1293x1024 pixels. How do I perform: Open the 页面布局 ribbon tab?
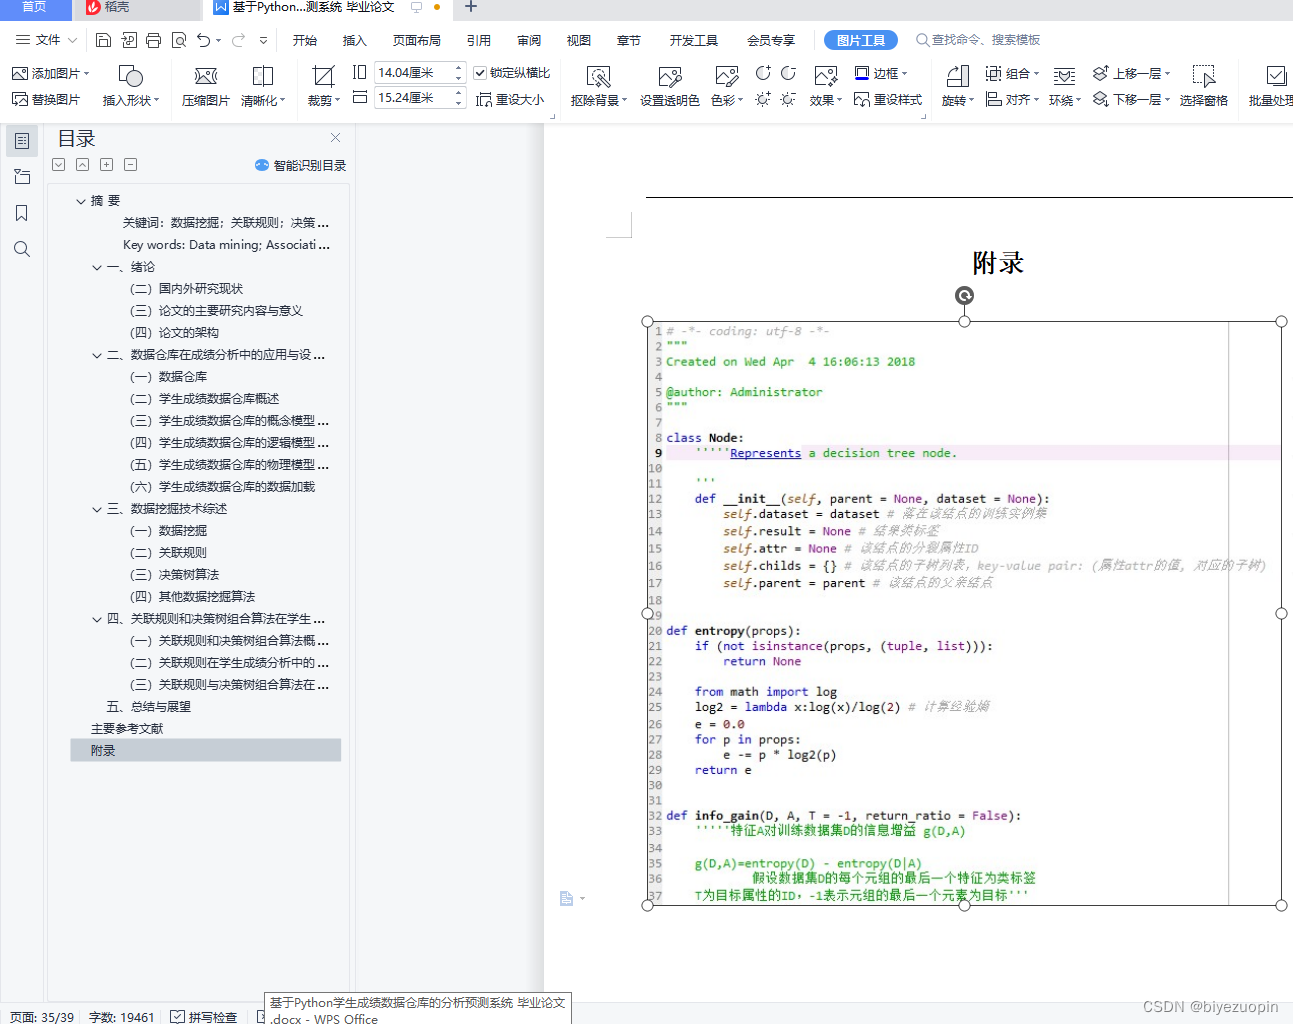click(x=417, y=40)
